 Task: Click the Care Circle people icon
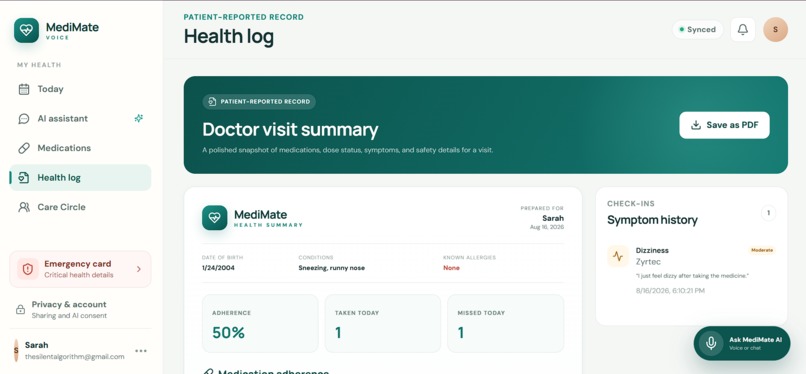pyautogui.click(x=24, y=207)
